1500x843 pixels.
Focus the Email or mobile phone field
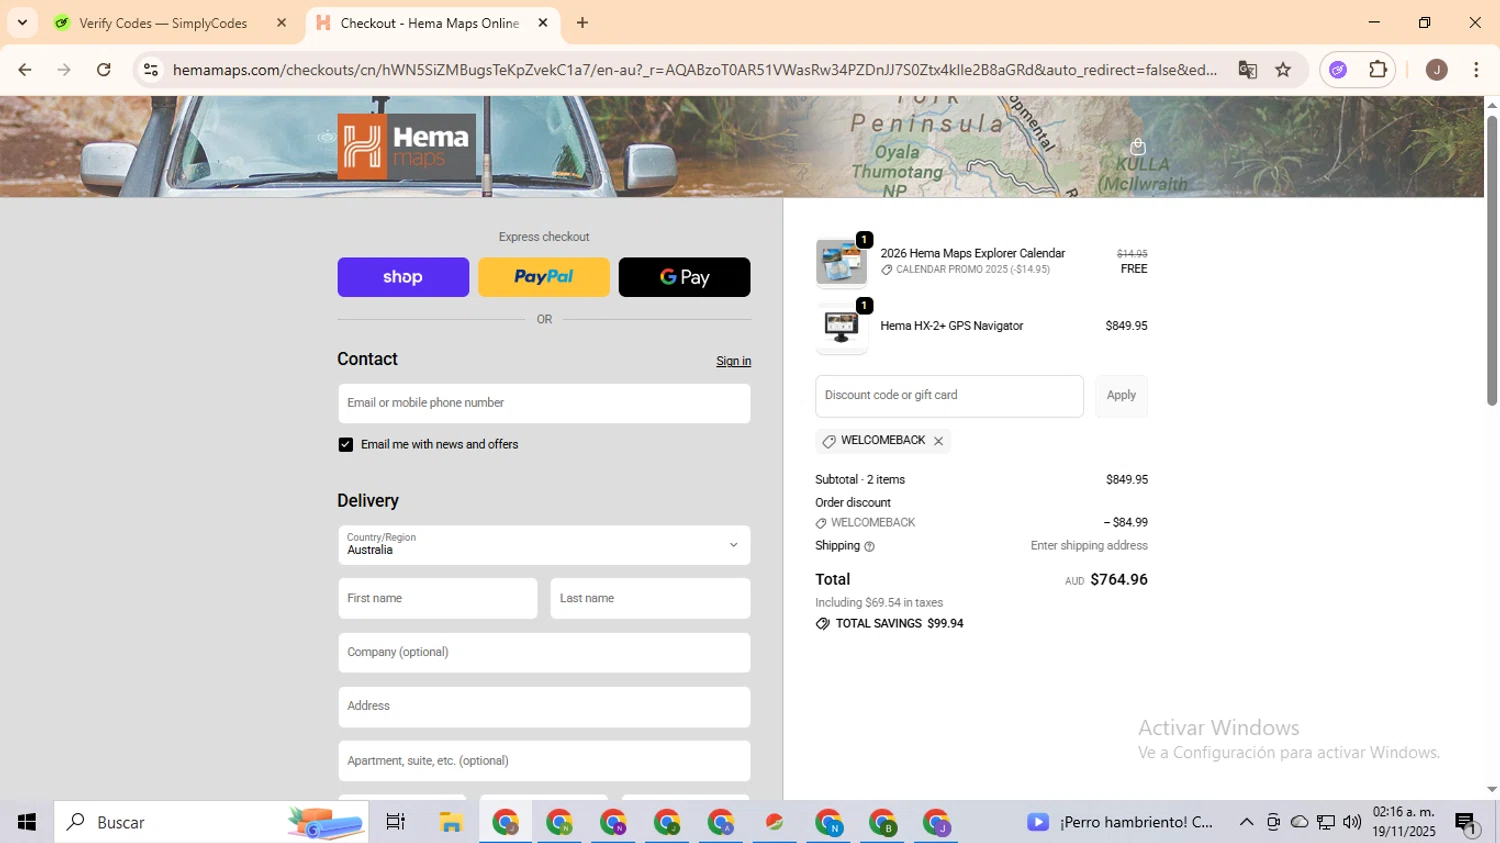[544, 403]
